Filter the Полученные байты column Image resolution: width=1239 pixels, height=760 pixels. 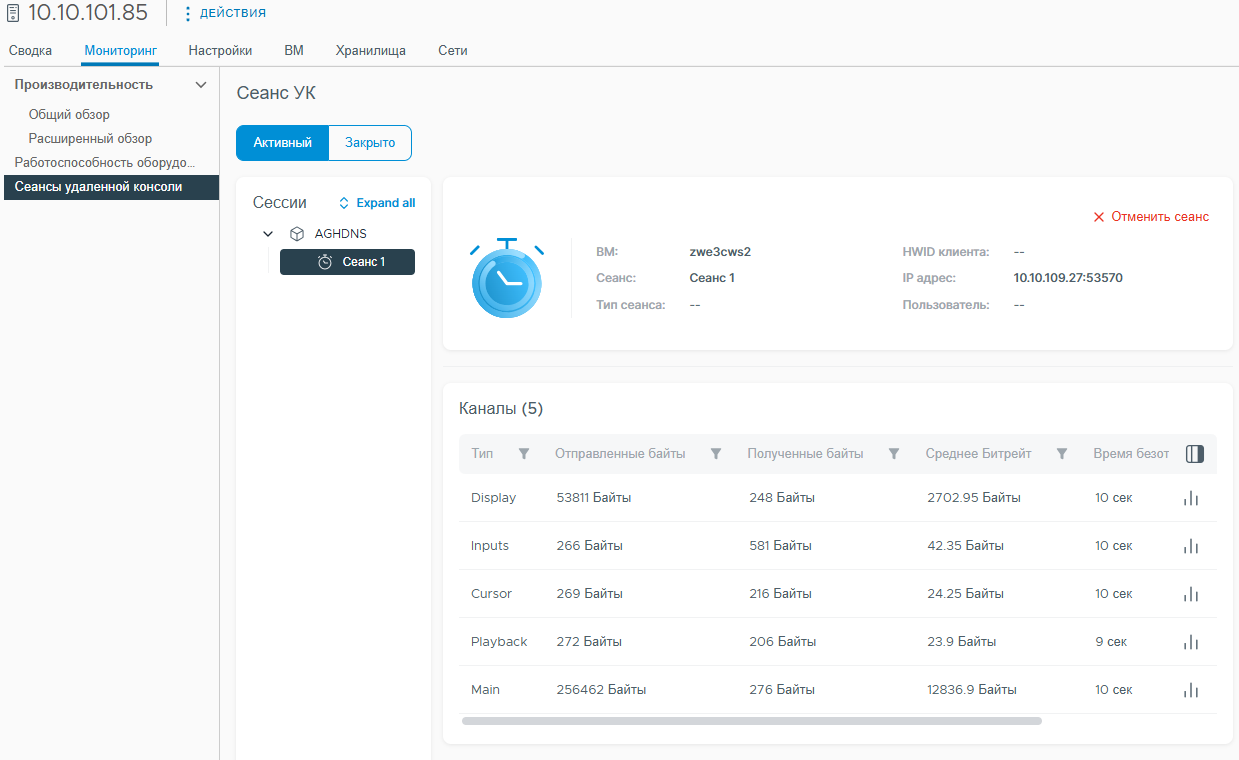pos(894,454)
